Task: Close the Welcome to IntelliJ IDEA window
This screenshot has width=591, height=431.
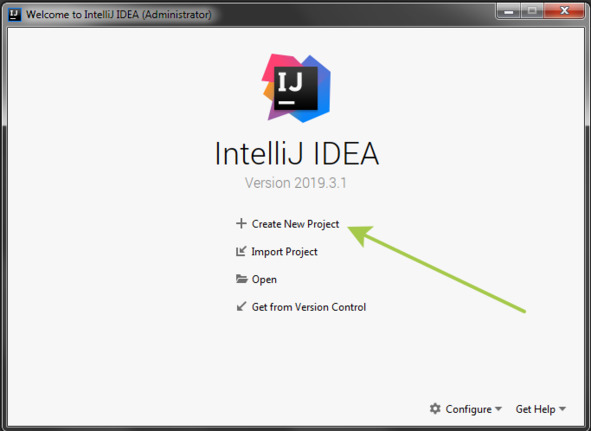Action: [x=564, y=11]
